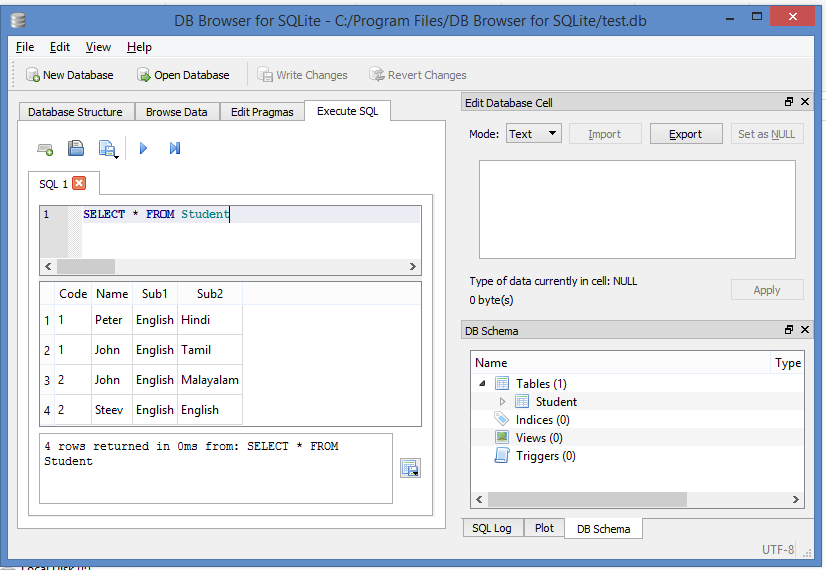Viewport: 826px width, 570px height.
Task: Select the DB Schema bottom tab
Action: (x=604, y=529)
